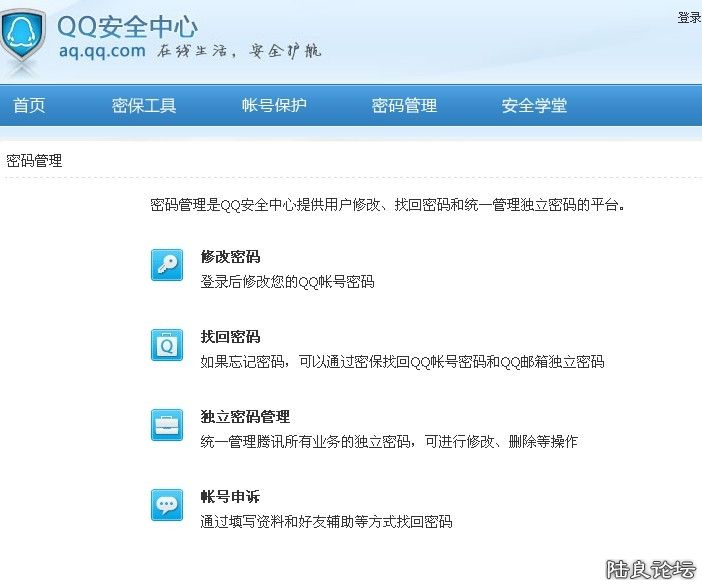Open the 密保工具 navigation menu
The image size is (702, 585).
pos(144,106)
